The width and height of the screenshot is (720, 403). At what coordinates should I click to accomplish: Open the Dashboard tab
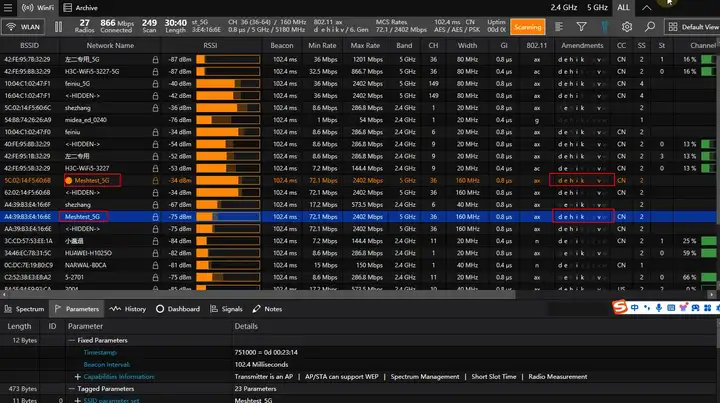click(x=177, y=309)
